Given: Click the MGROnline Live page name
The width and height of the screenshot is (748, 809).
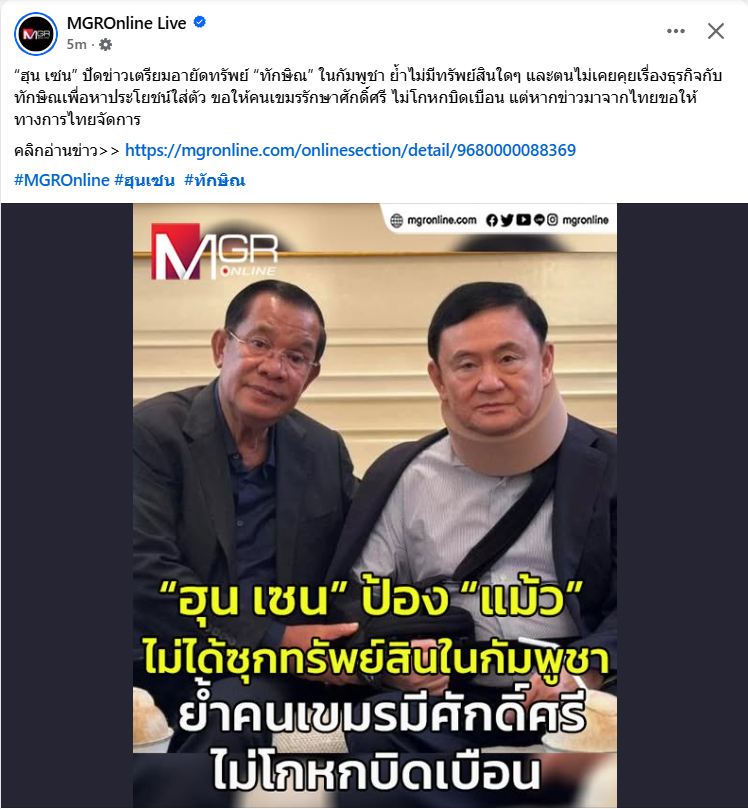Looking at the screenshot, I should (x=126, y=23).
